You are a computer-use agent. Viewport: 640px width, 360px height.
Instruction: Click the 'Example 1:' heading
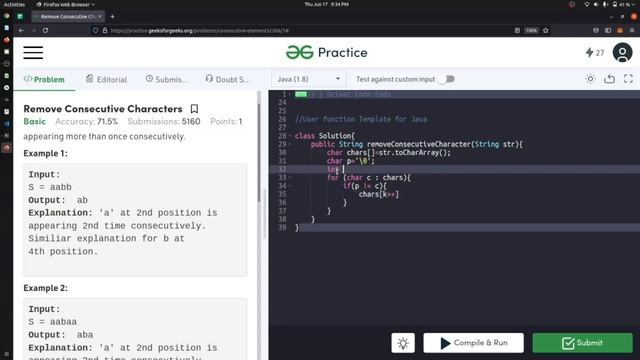point(45,153)
